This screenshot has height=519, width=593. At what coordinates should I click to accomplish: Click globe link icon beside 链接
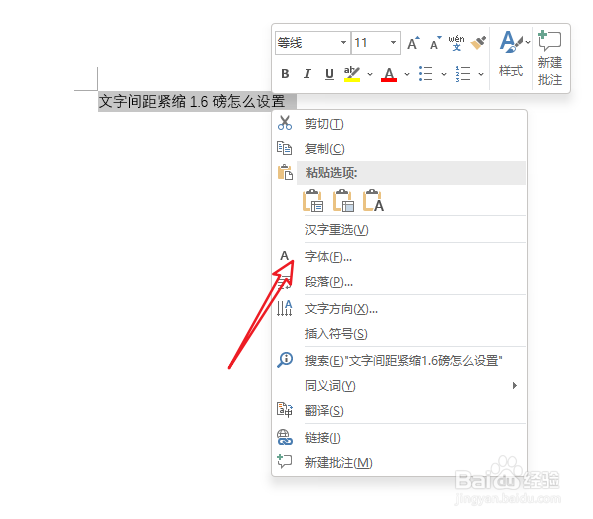(x=285, y=437)
